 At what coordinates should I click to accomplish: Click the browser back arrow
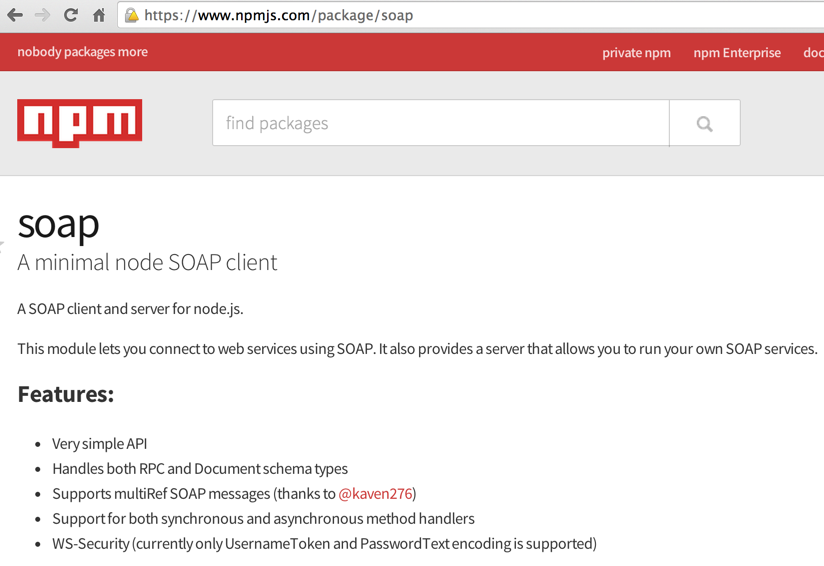(x=15, y=15)
